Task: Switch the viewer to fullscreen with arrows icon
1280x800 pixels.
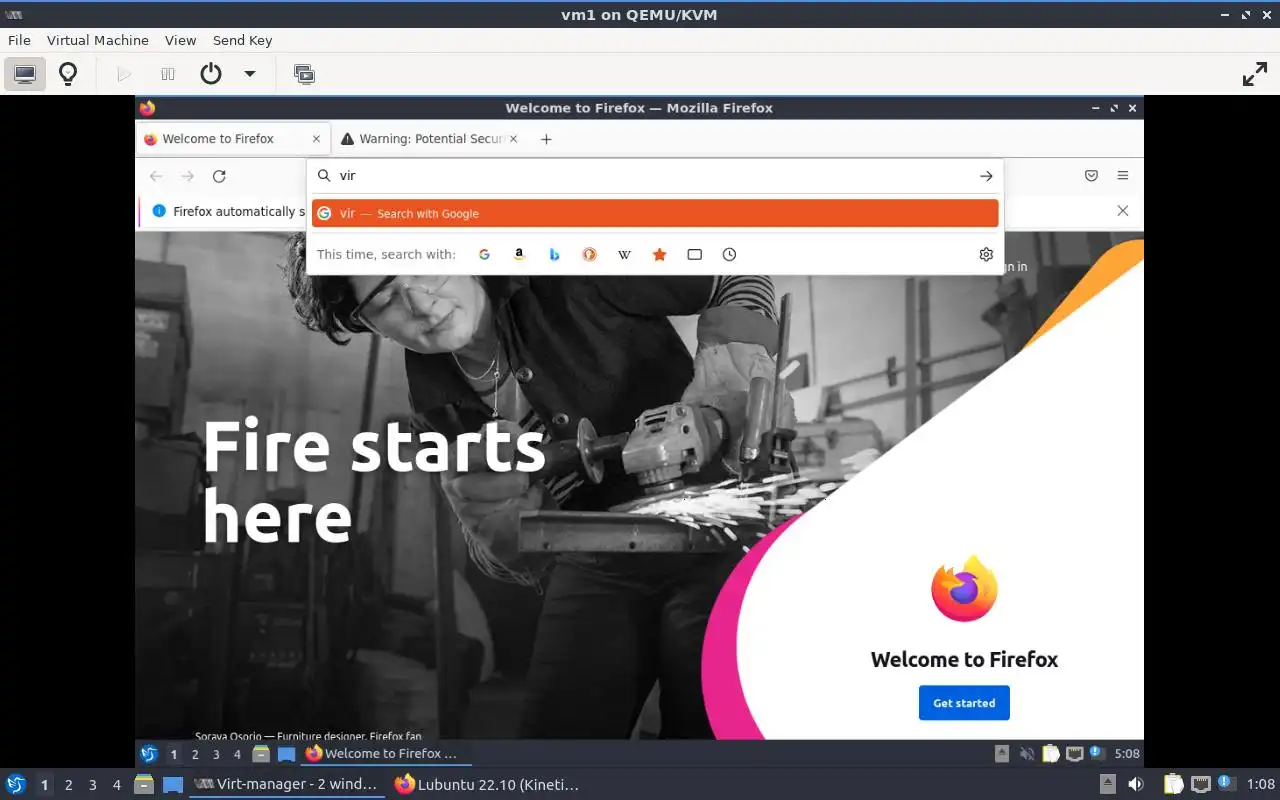Action: pyautogui.click(x=1255, y=74)
